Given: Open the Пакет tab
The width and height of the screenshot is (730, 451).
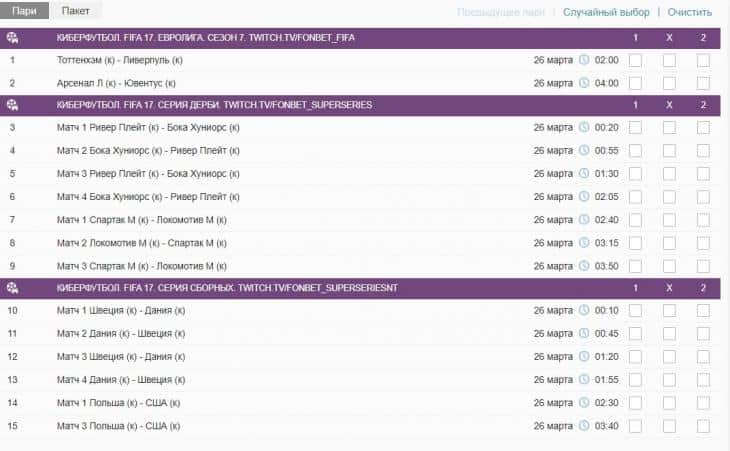Looking at the screenshot, I should 74,12.
